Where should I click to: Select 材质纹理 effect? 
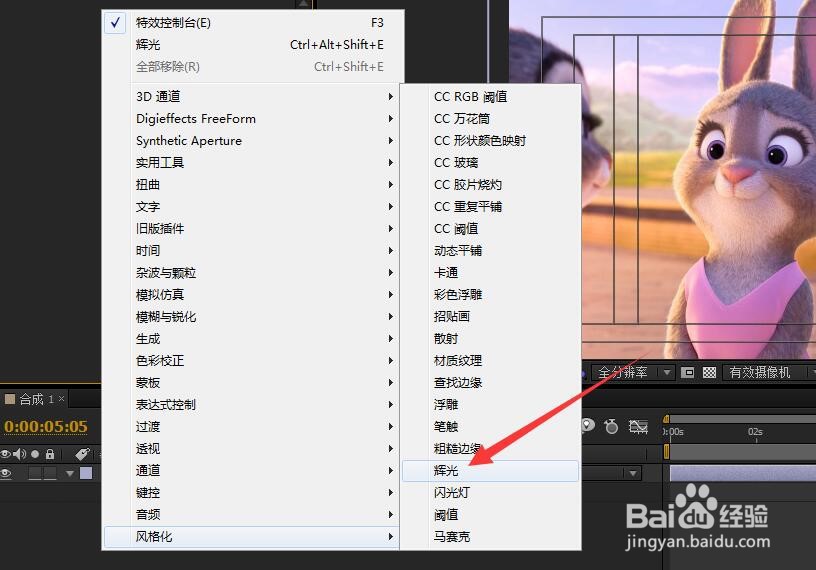490,361
